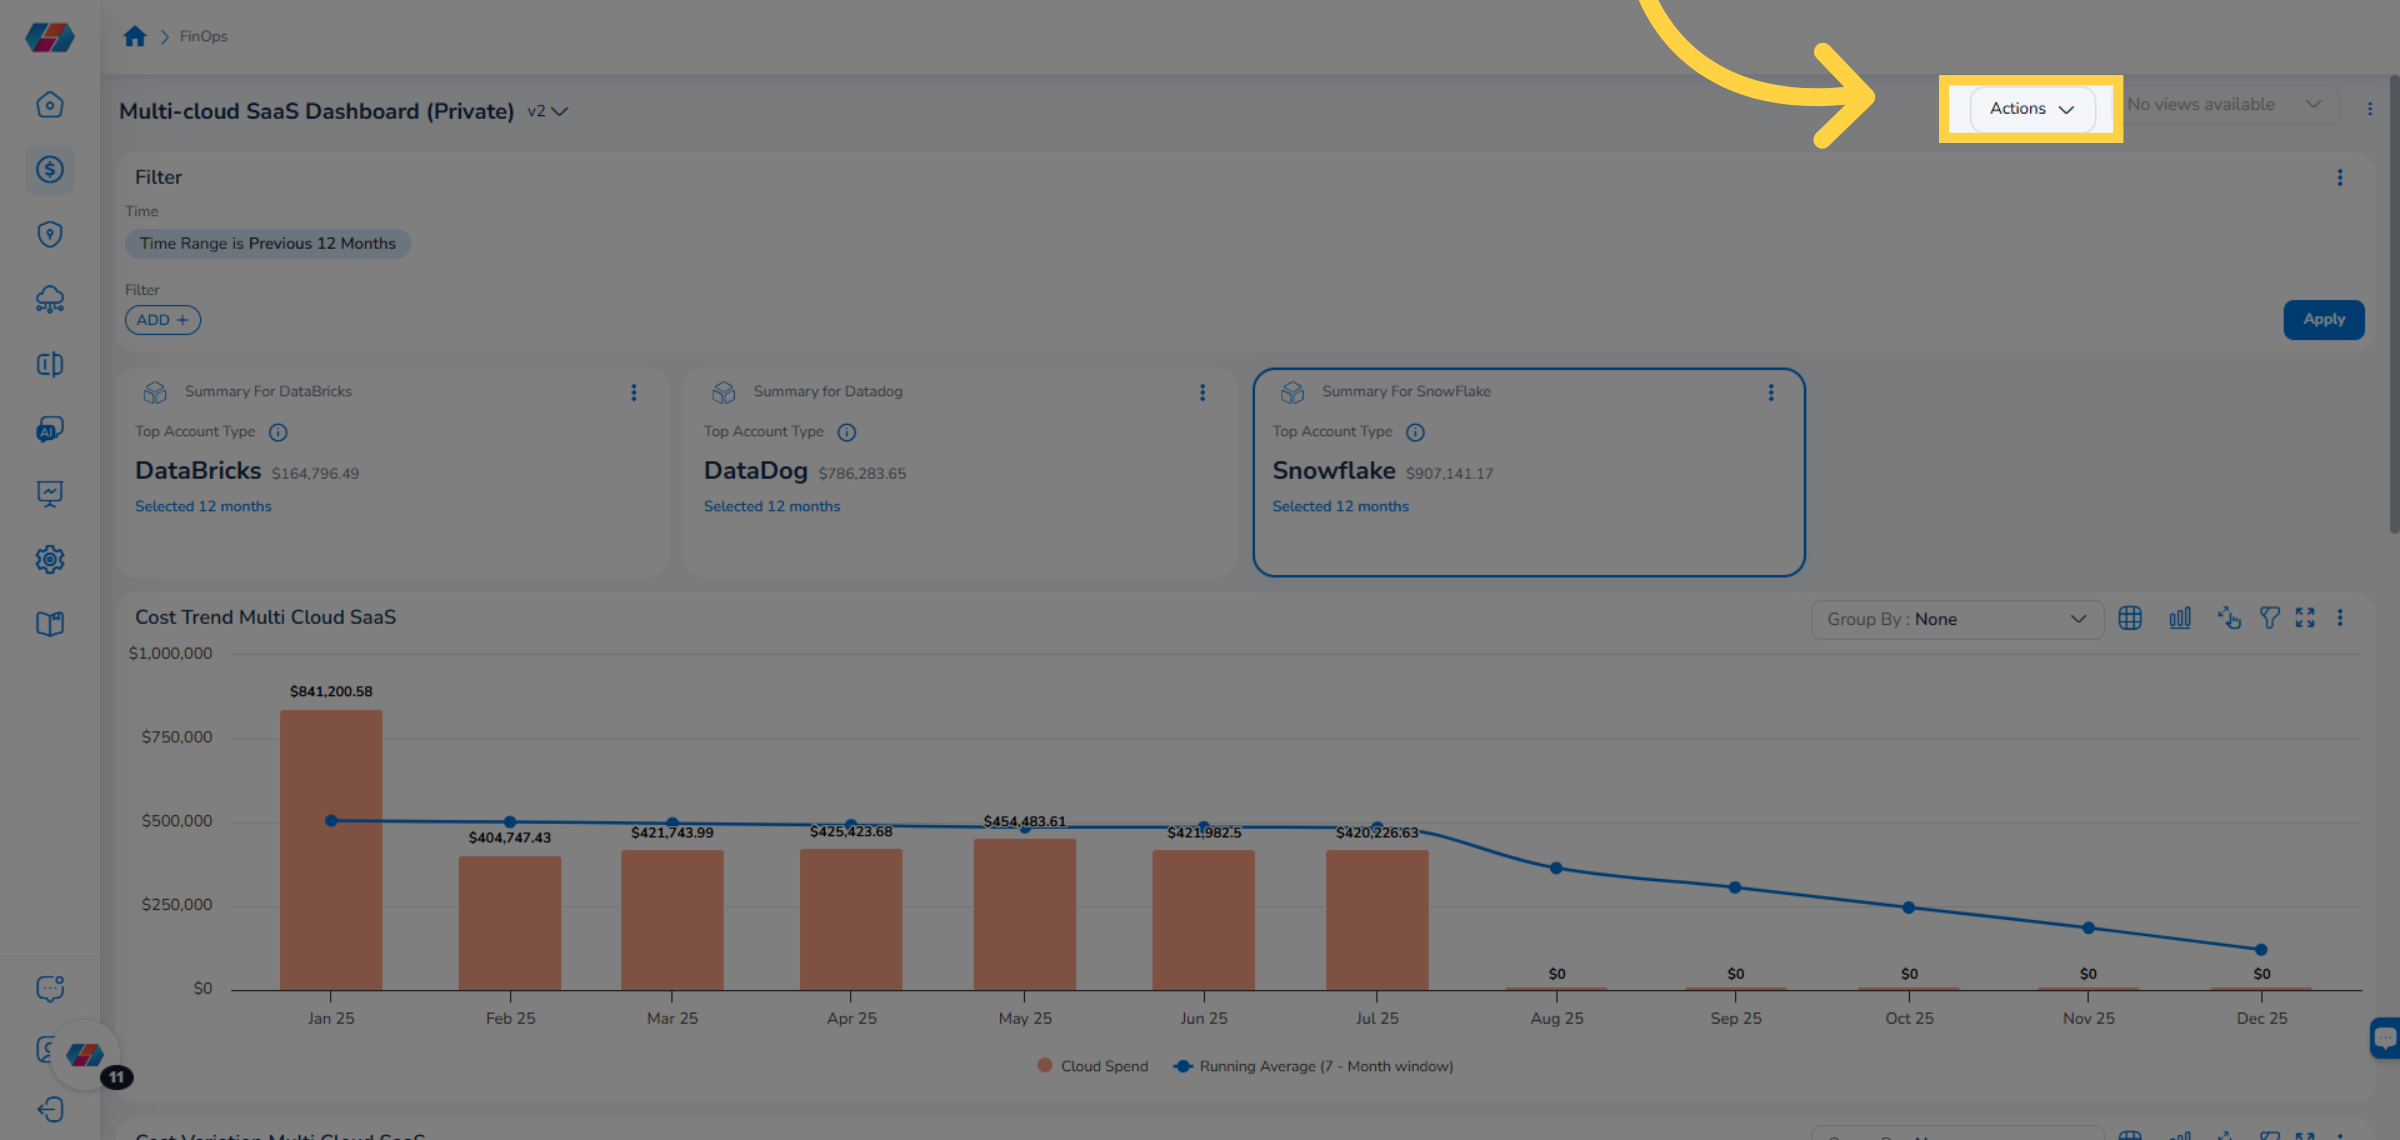
Task: Expand Cost Trend chart to fullscreen
Action: point(2305,619)
